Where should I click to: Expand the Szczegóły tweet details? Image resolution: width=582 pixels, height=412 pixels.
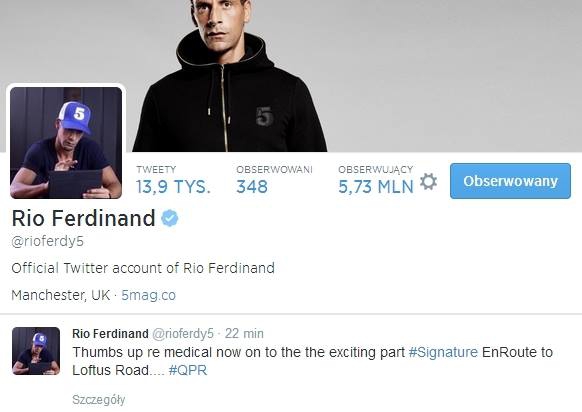(99, 400)
